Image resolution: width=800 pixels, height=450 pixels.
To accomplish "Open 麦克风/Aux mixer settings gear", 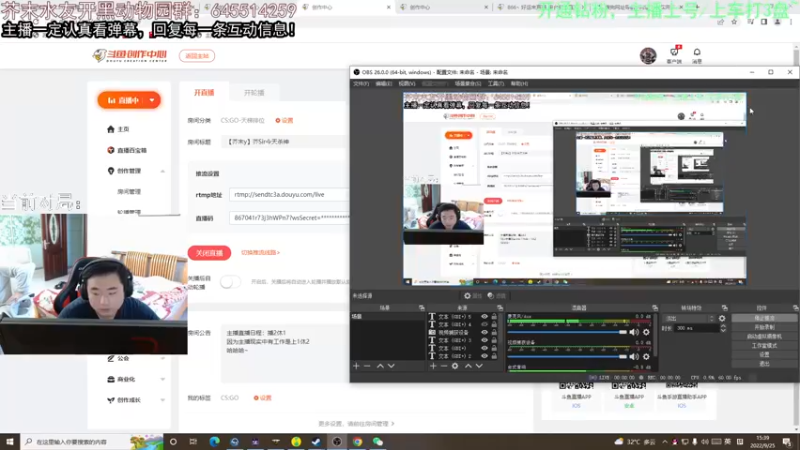I will [646, 332].
